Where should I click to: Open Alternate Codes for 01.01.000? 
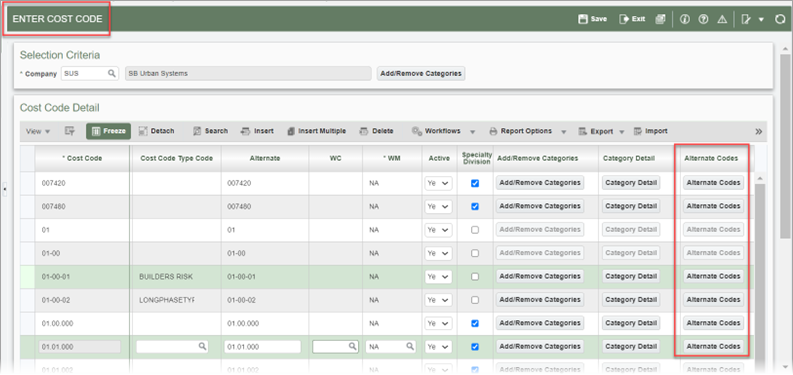[x=713, y=346]
